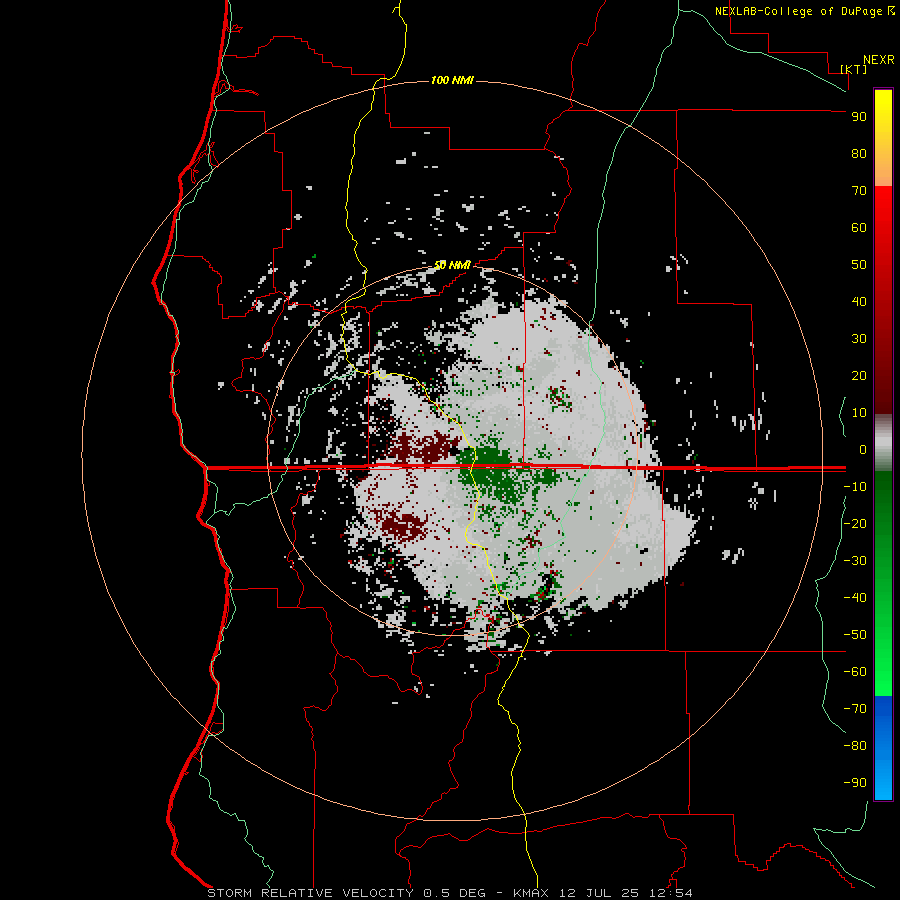The image size is (900, 900).
Task: Pick the gray zero-velocity color bar segment
Action: pos(883,443)
